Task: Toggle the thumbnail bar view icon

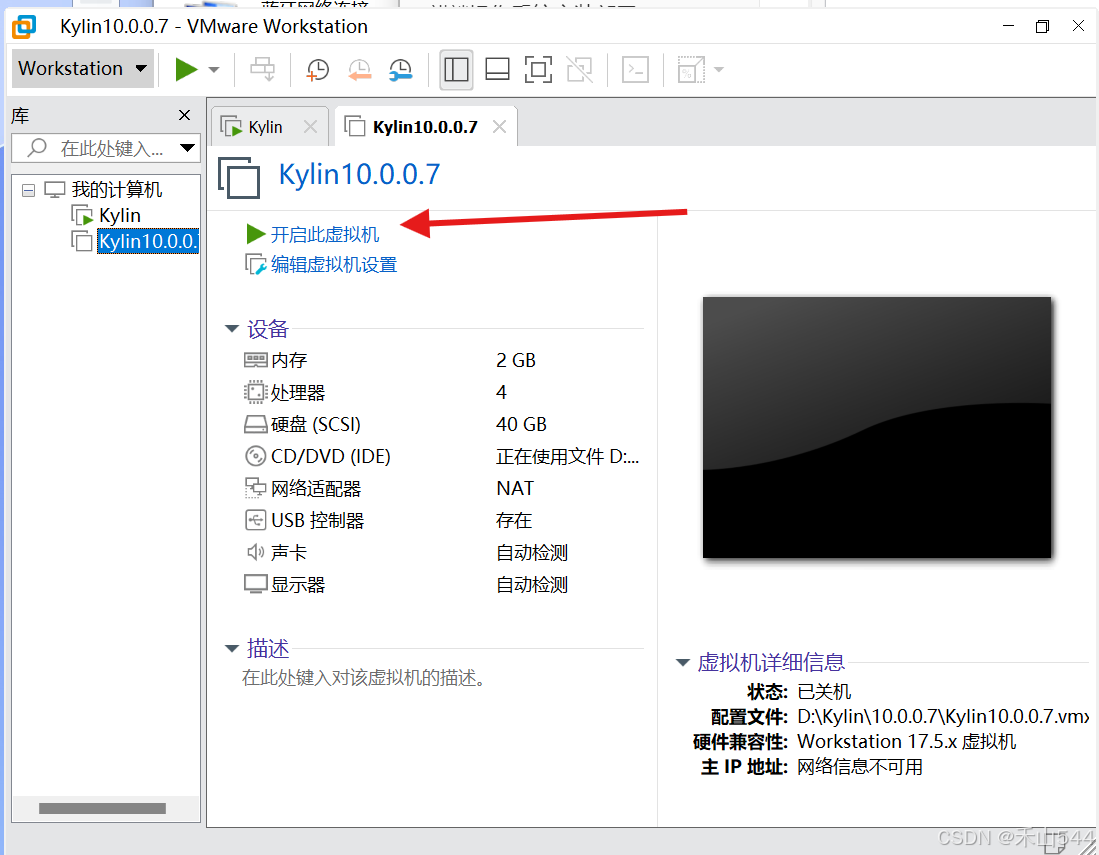Action: pos(497,69)
